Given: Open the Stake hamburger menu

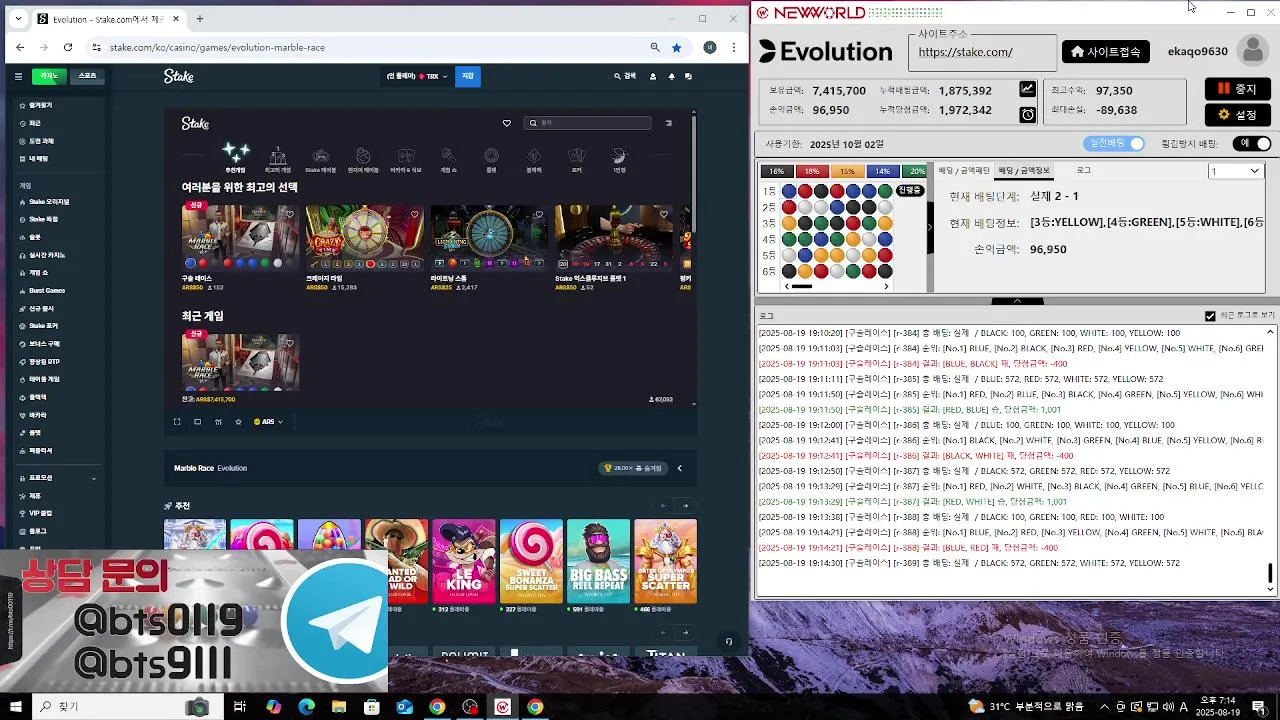Looking at the screenshot, I should [18, 76].
